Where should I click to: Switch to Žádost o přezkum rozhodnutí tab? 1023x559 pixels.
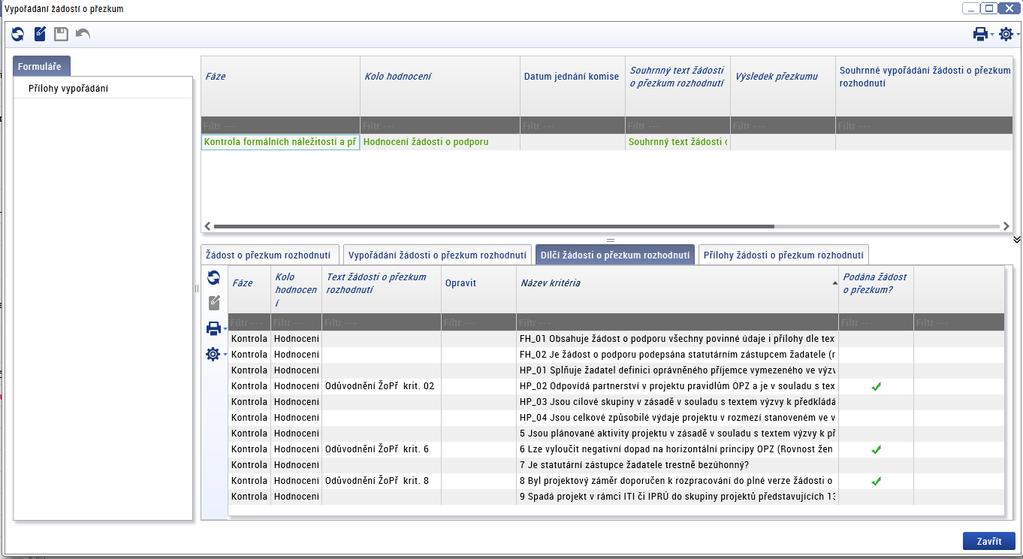tap(269, 255)
